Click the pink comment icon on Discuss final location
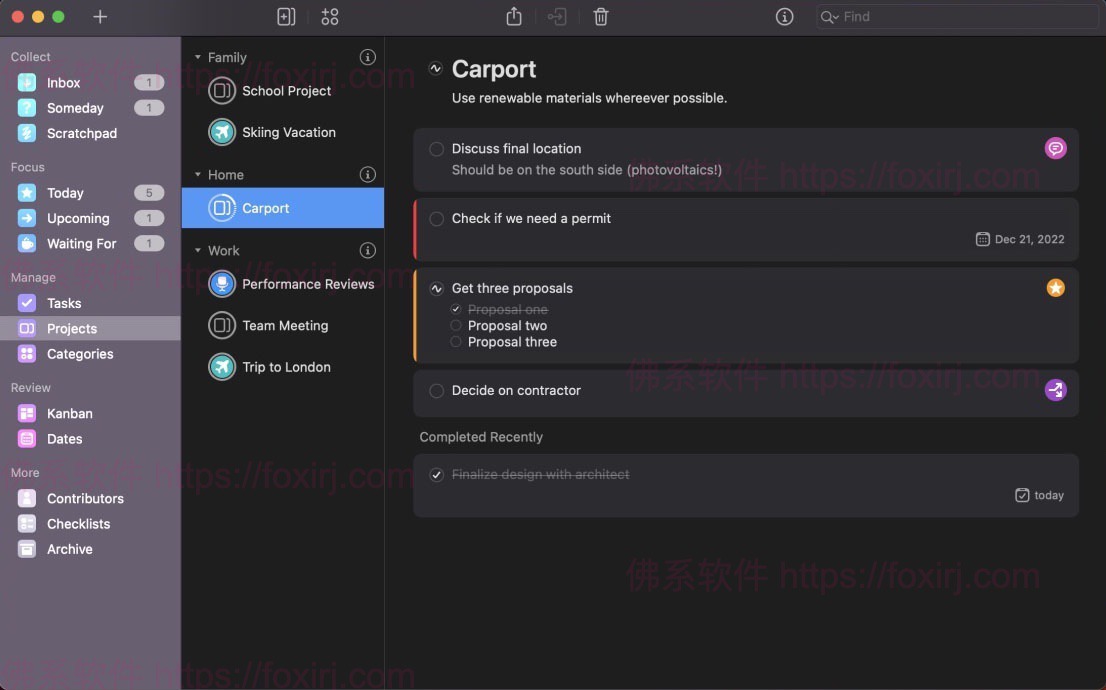 (1055, 148)
